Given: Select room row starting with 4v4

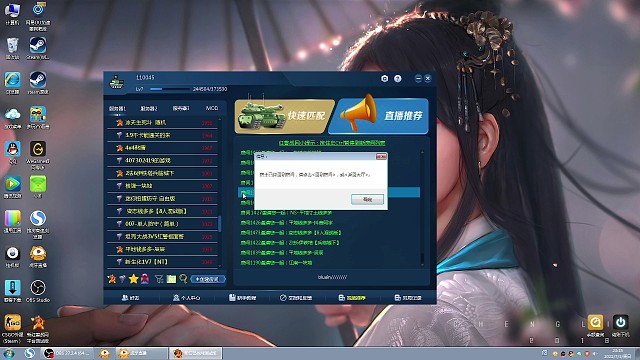Looking at the screenshot, I should [x=162, y=148].
